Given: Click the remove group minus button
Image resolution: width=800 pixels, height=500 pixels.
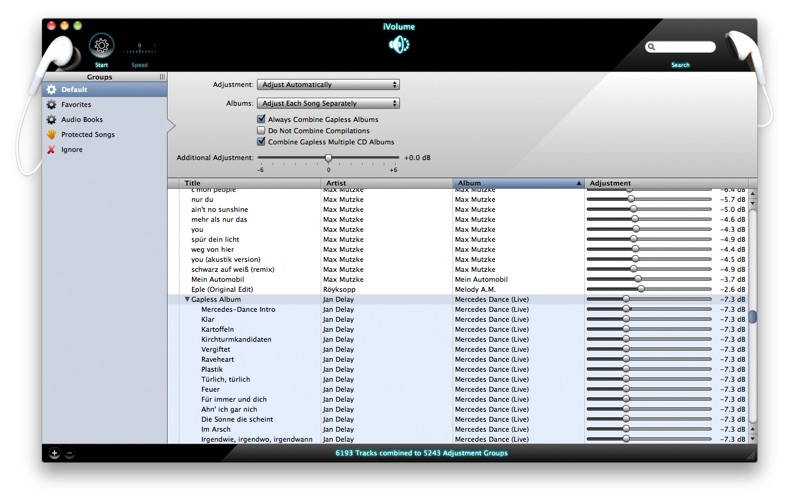Looking at the screenshot, I should pyautogui.click(x=69, y=453).
